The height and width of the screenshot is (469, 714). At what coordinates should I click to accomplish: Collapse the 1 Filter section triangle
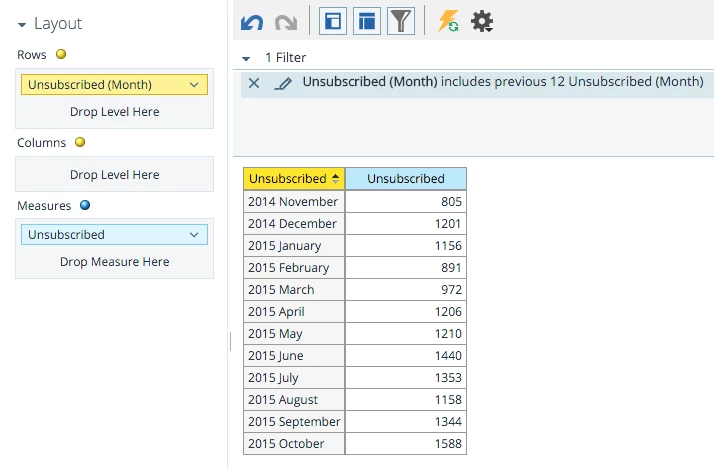246,58
